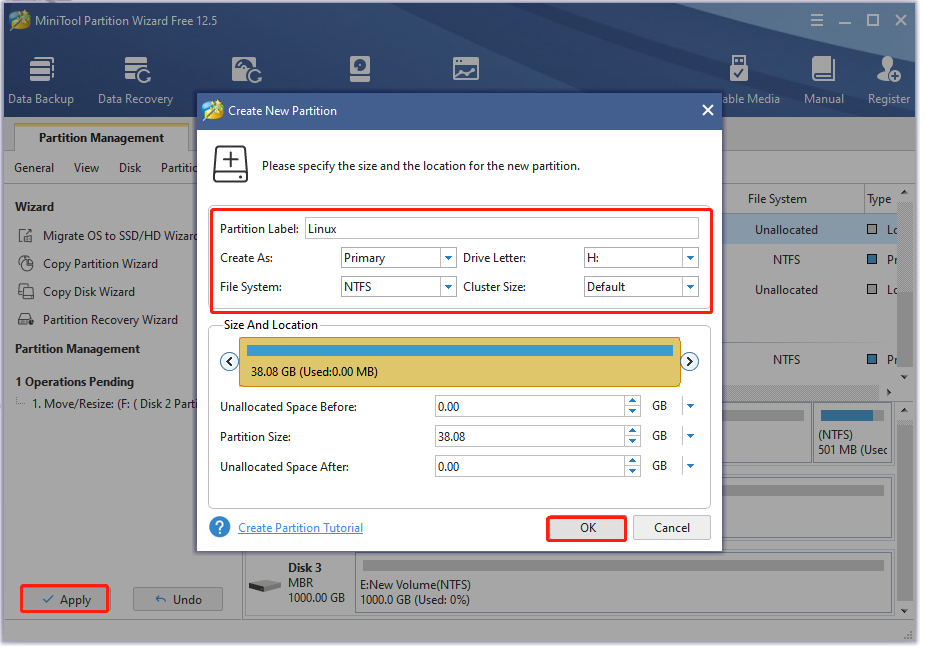Apply pending operations
The width and height of the screenshot is (925, 648).
pyautogui.click(x=65, y=601)
